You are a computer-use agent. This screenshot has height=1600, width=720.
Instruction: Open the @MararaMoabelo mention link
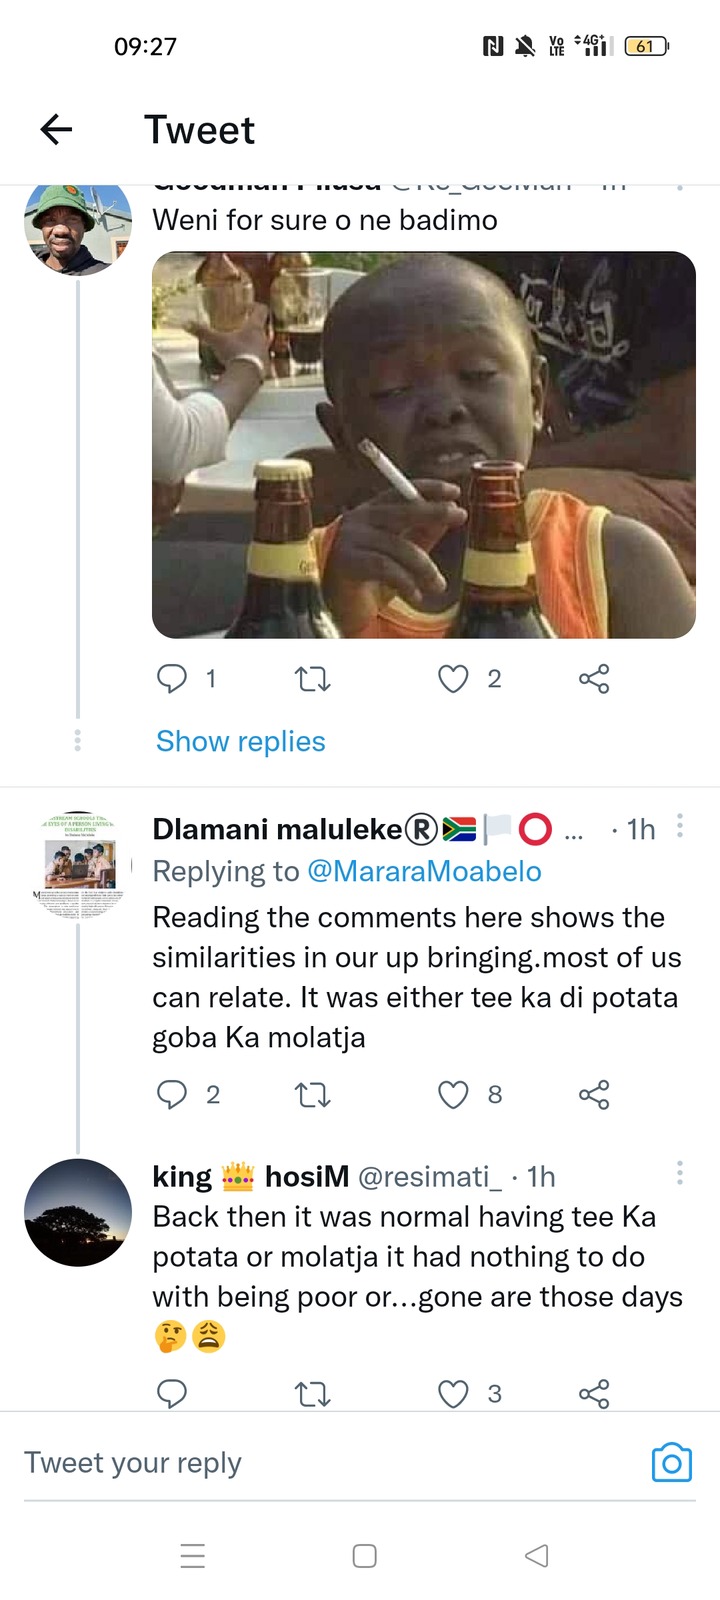(x=424, y=871)
